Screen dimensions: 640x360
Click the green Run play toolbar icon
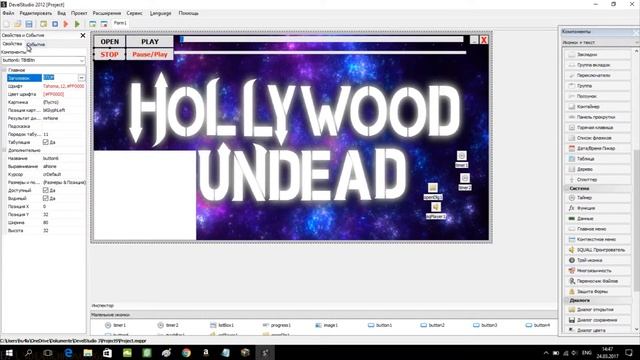point(77,24)
